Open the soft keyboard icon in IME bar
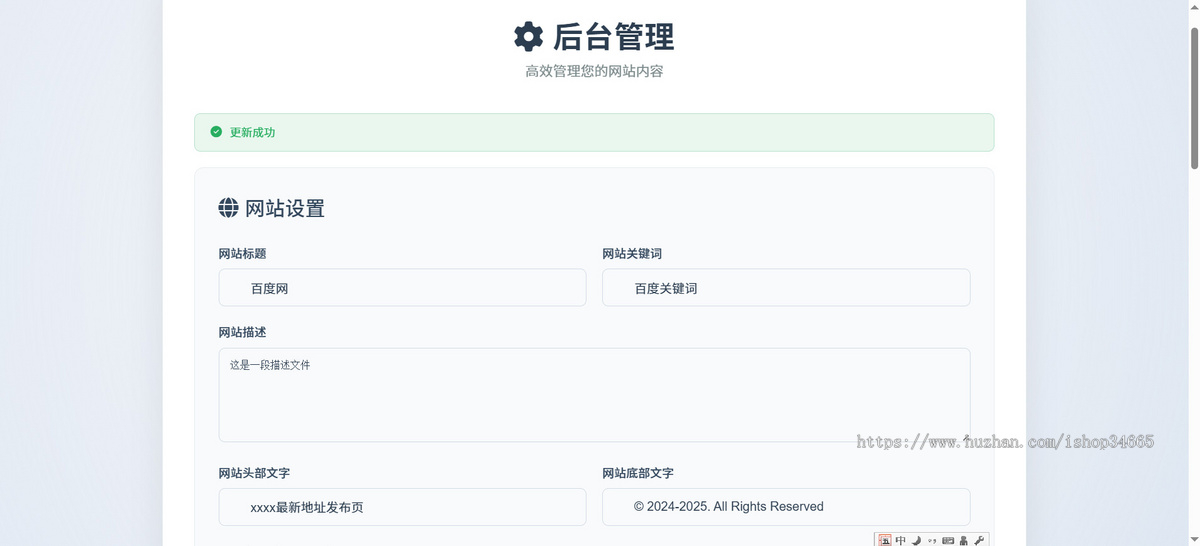1200x546 pixels. (x=948, y=540)
